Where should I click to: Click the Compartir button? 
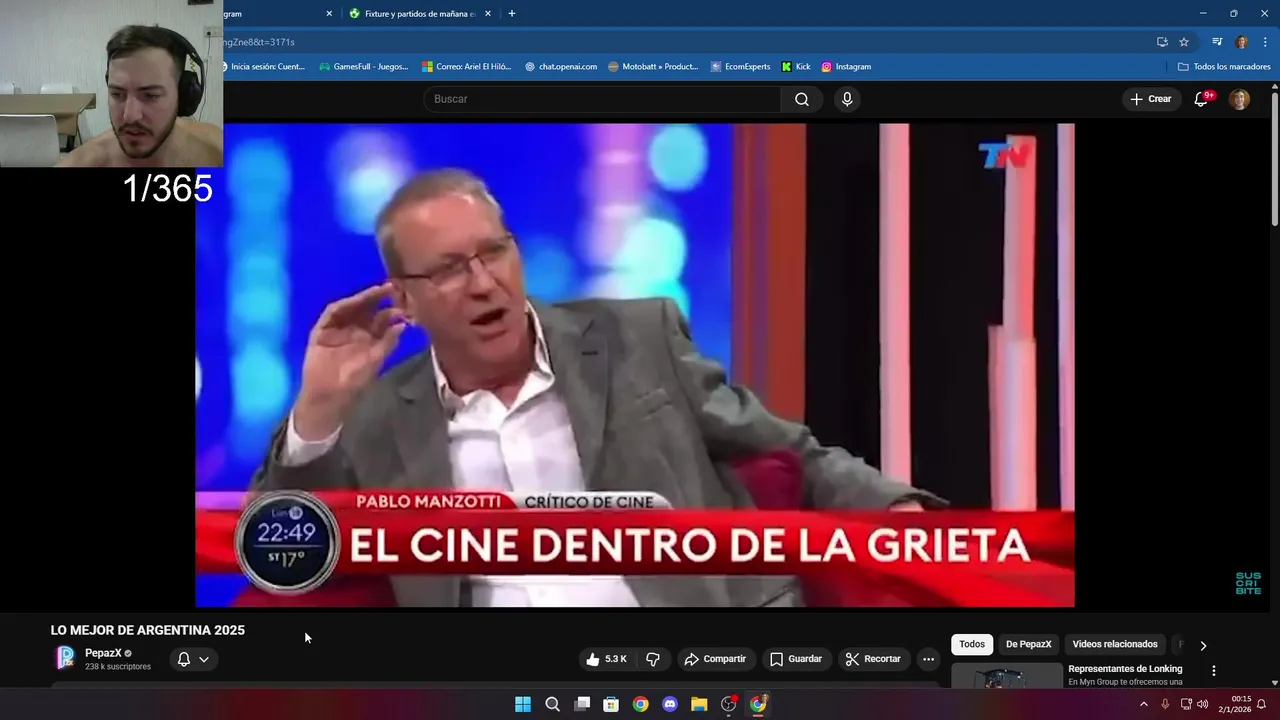(x=715, y=659)
